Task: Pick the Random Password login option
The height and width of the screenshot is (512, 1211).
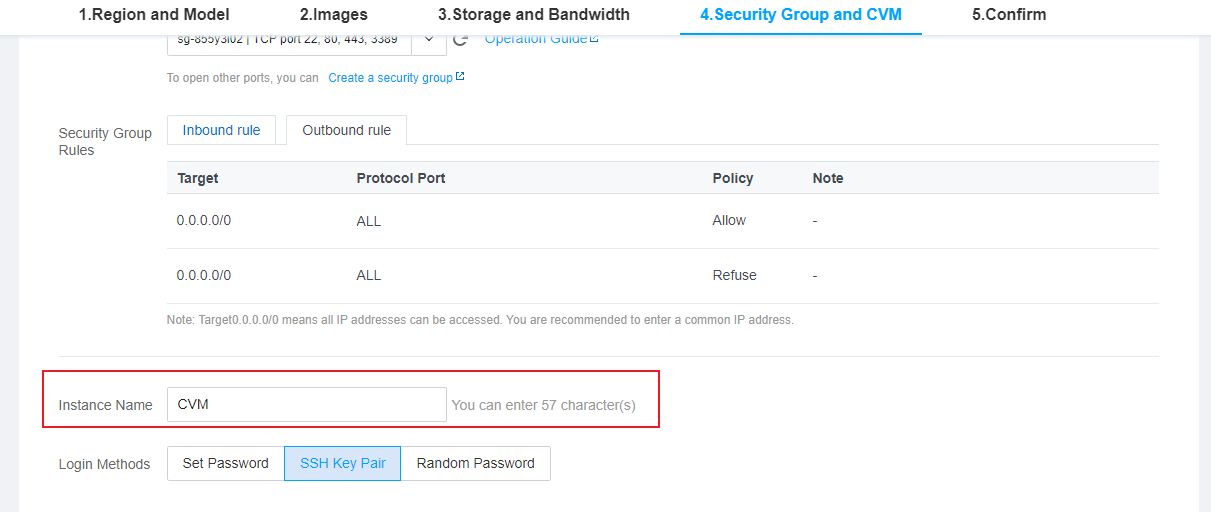Action: point(476,464)
